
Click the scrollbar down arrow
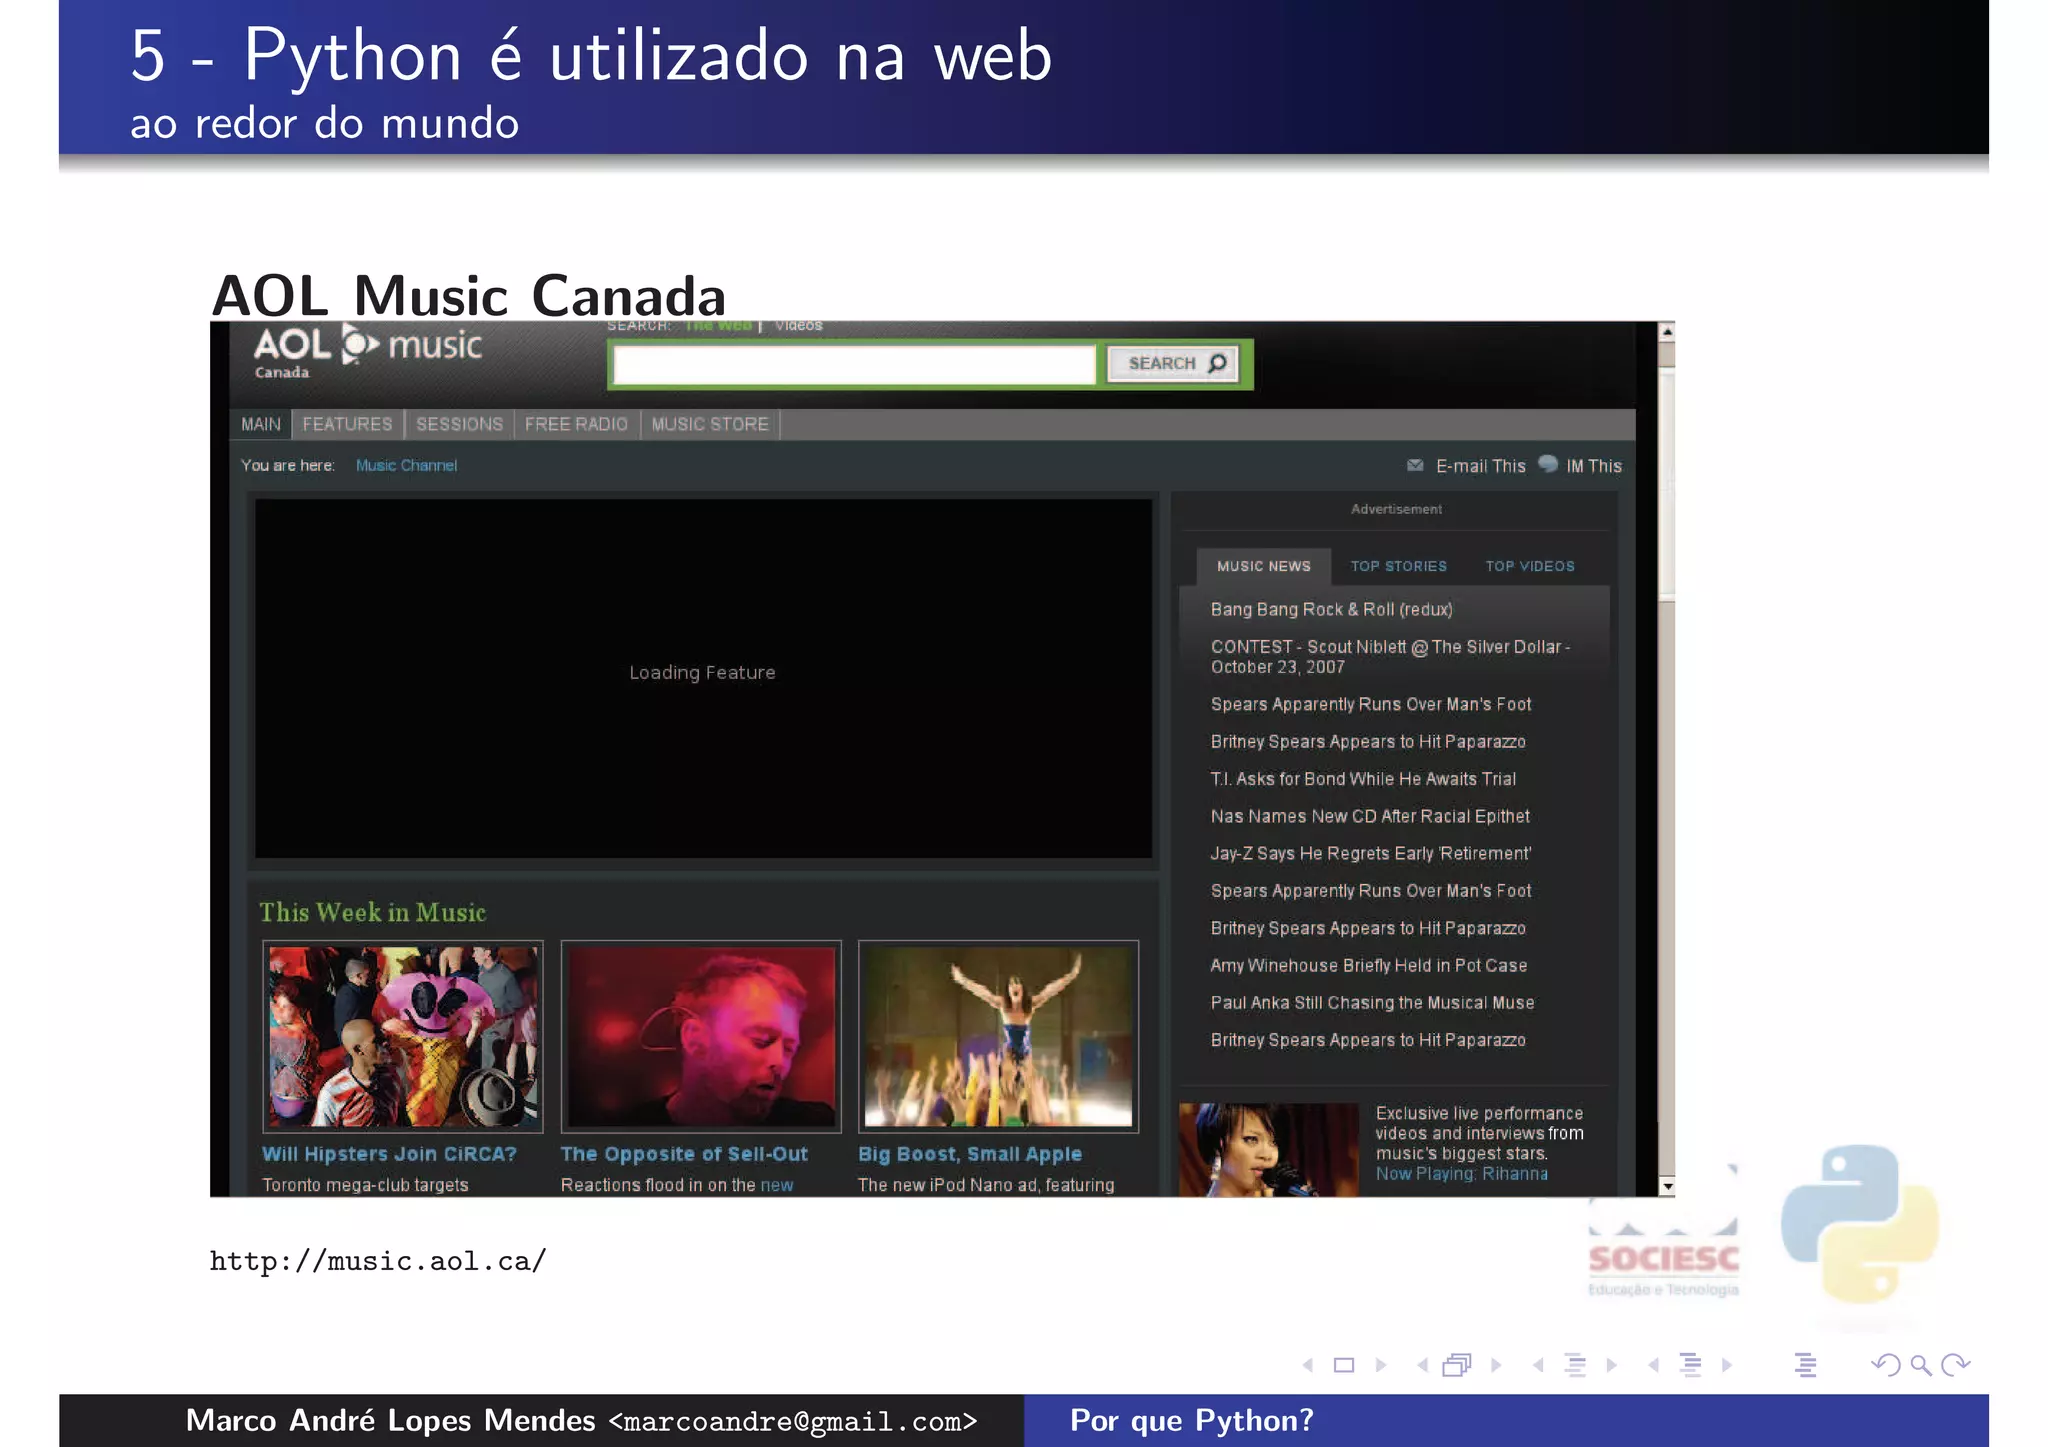(1666, 1186)
